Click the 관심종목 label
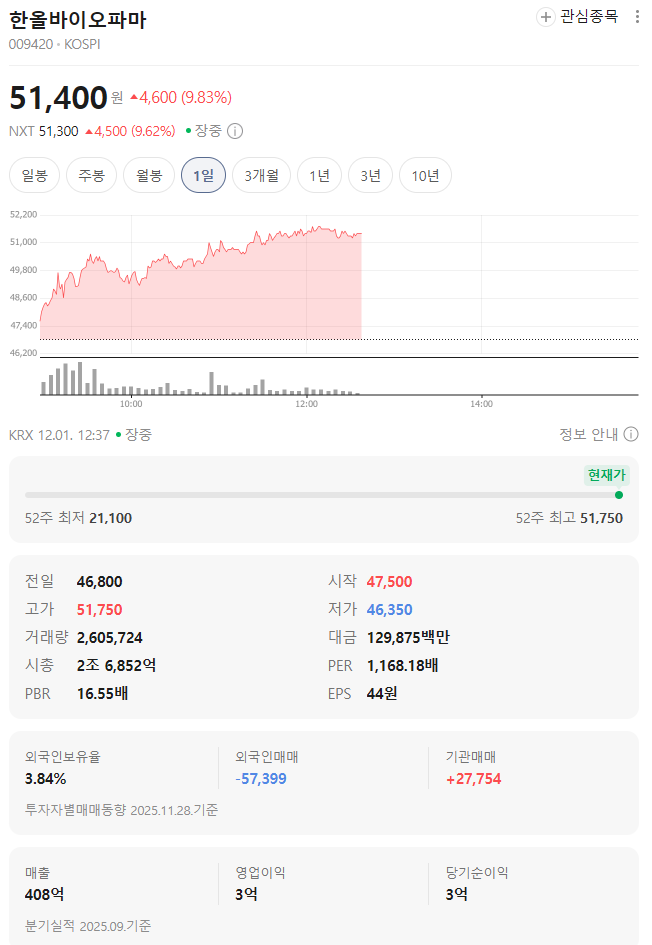The image size is (652, 945). click(x=589, y=16)
